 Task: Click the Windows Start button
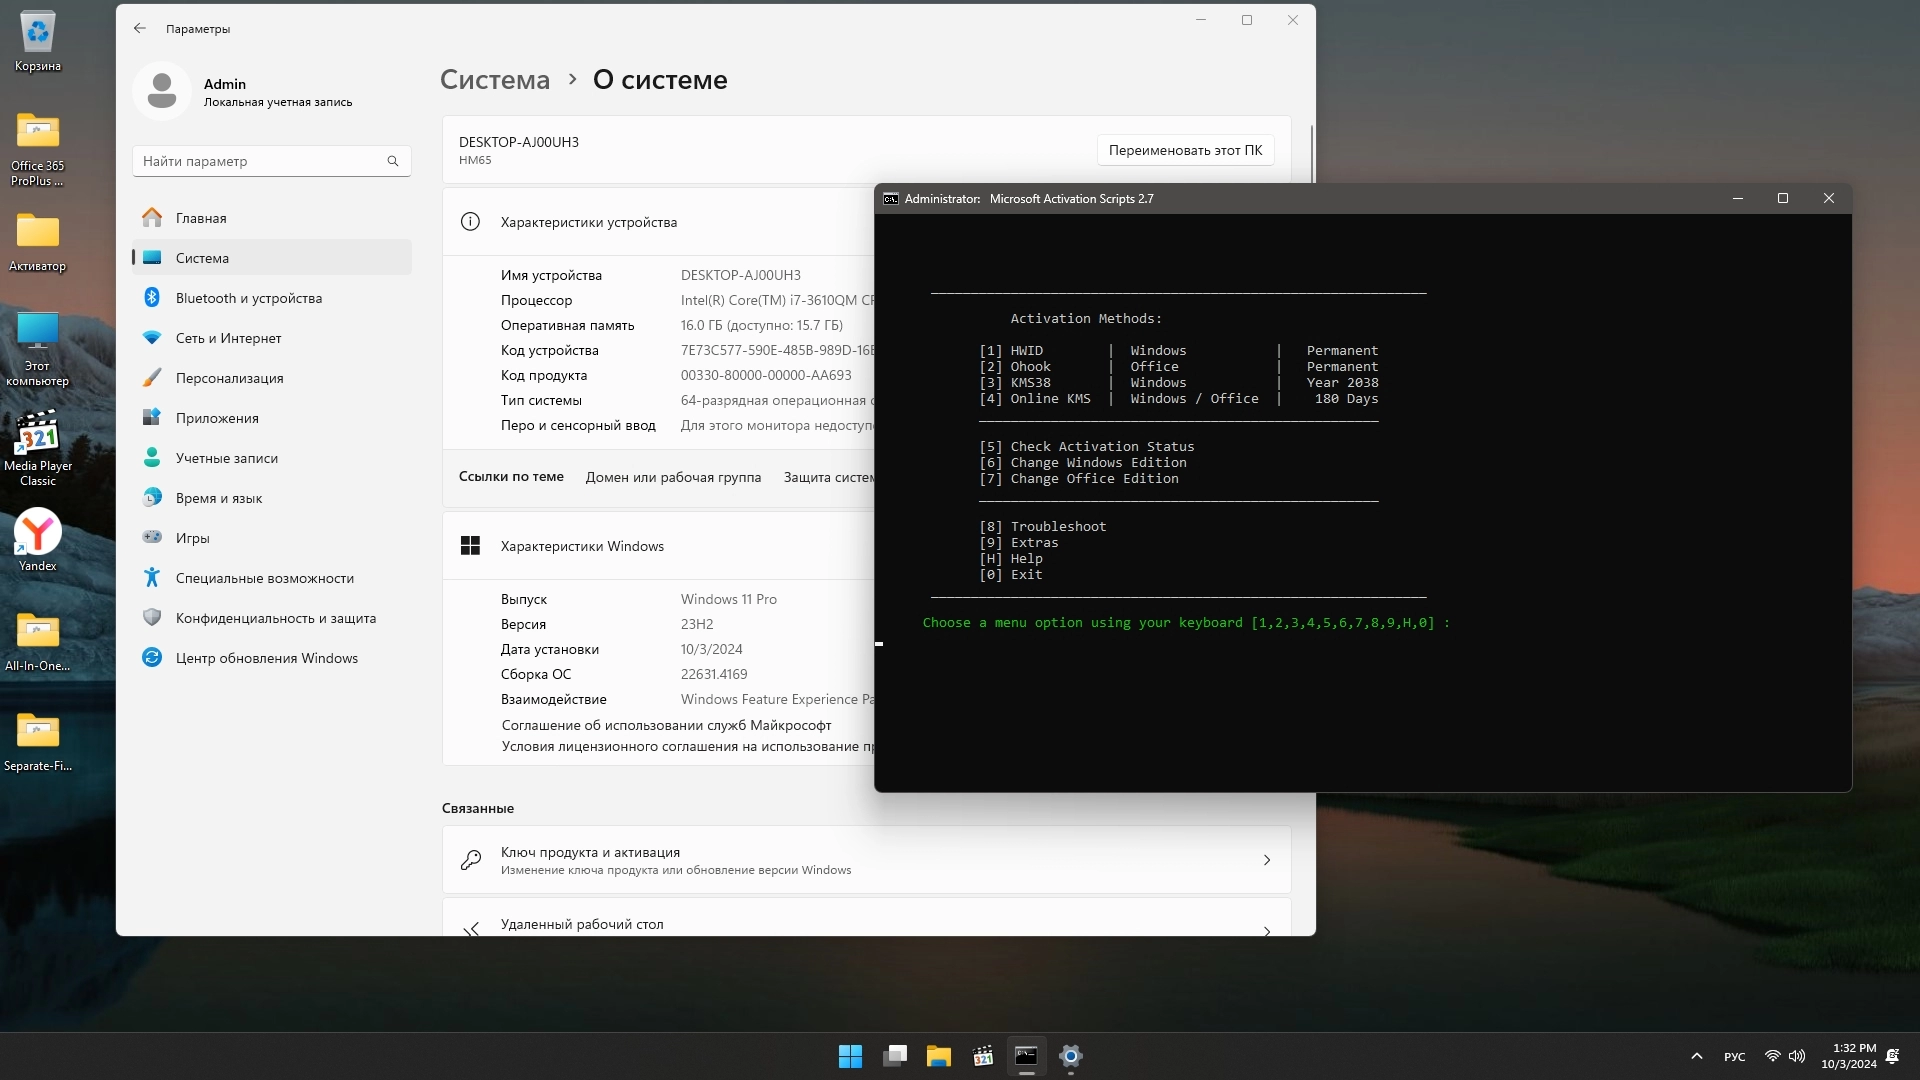pyautogui.click(x=850, y=1056)
